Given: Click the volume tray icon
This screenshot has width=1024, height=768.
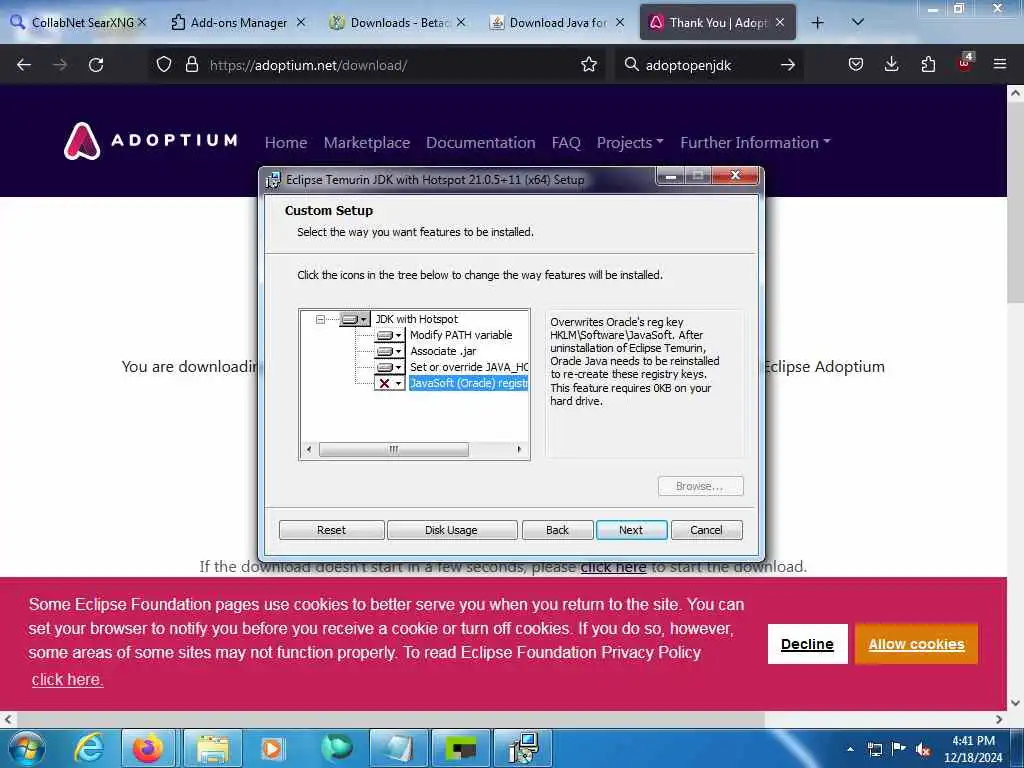Looking at the screenshot, I should coord(923,750).
